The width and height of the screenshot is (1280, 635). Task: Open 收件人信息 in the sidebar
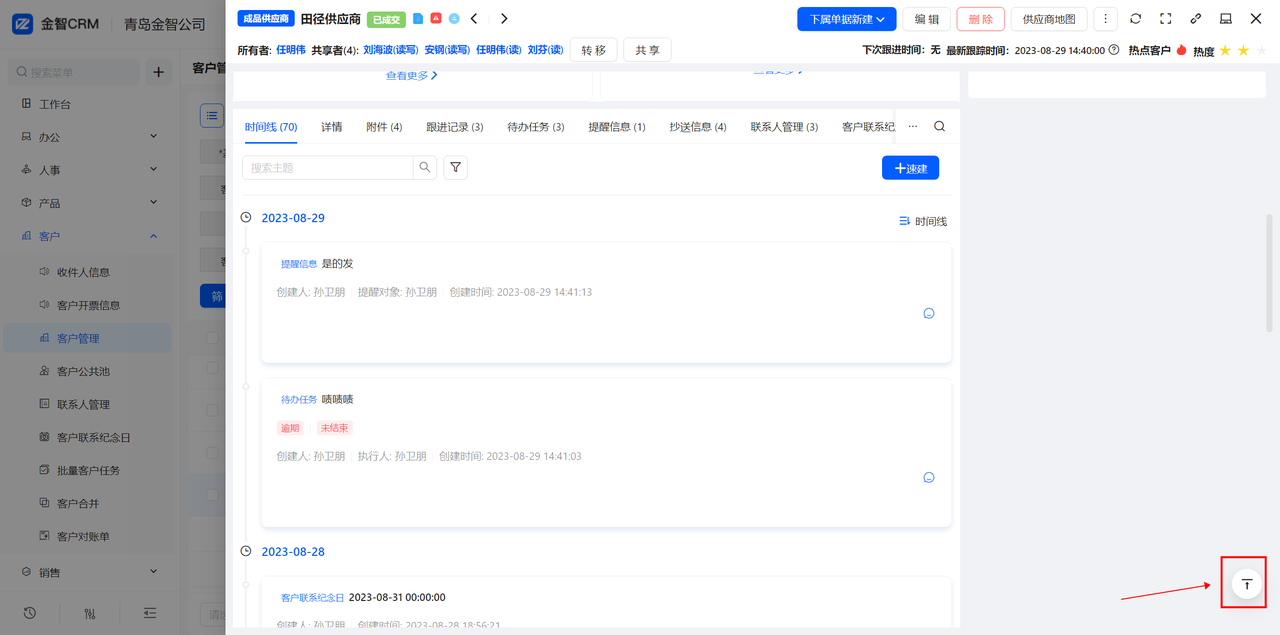click(x=86, y=272)
